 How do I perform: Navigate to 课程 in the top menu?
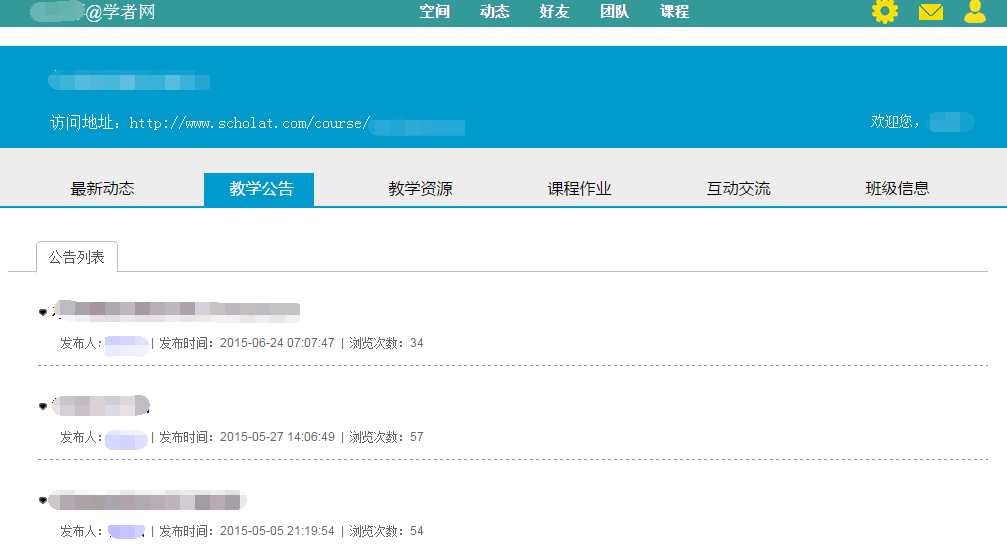tap(674, 12)
